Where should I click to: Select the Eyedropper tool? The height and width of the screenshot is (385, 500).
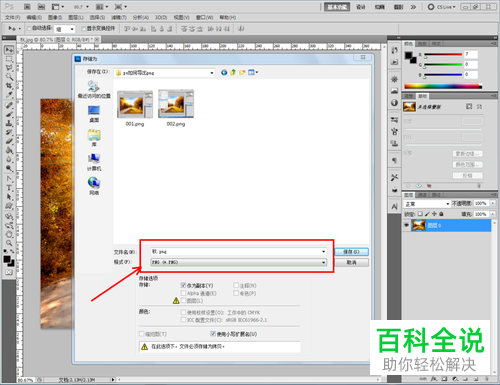[9, 95]
